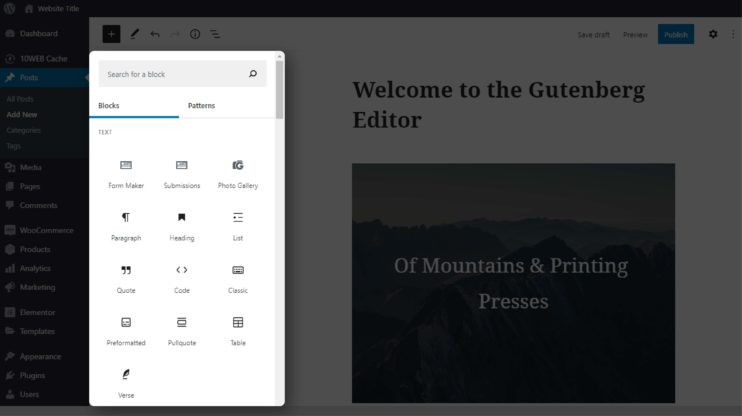Image resolution: width=742 pixels, height=416 pixels.
Task: Open Categories submenu item
Action: click(23, 130)
